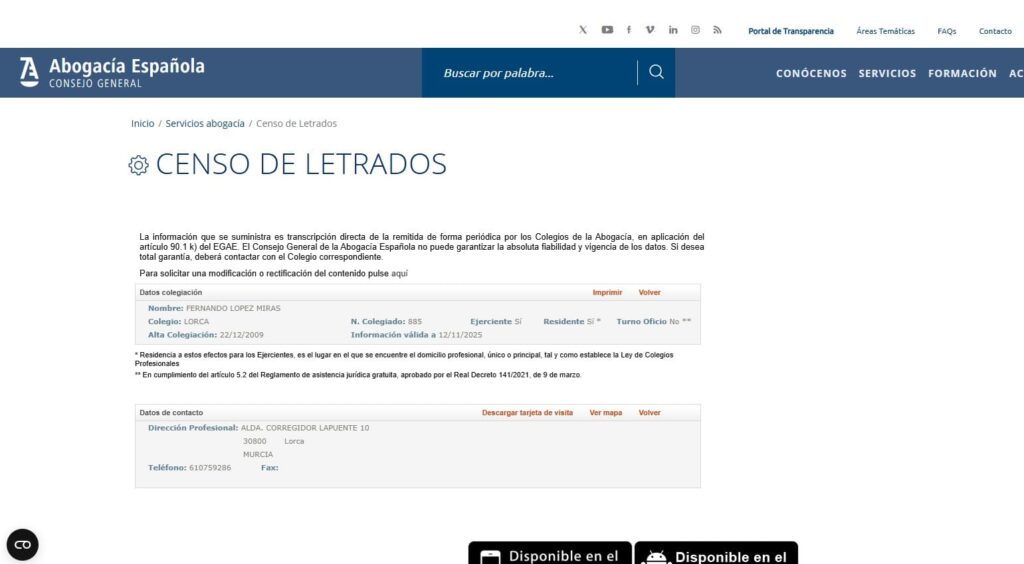
Task: Click the Abogacía Española logo
Action: (112, 72)
